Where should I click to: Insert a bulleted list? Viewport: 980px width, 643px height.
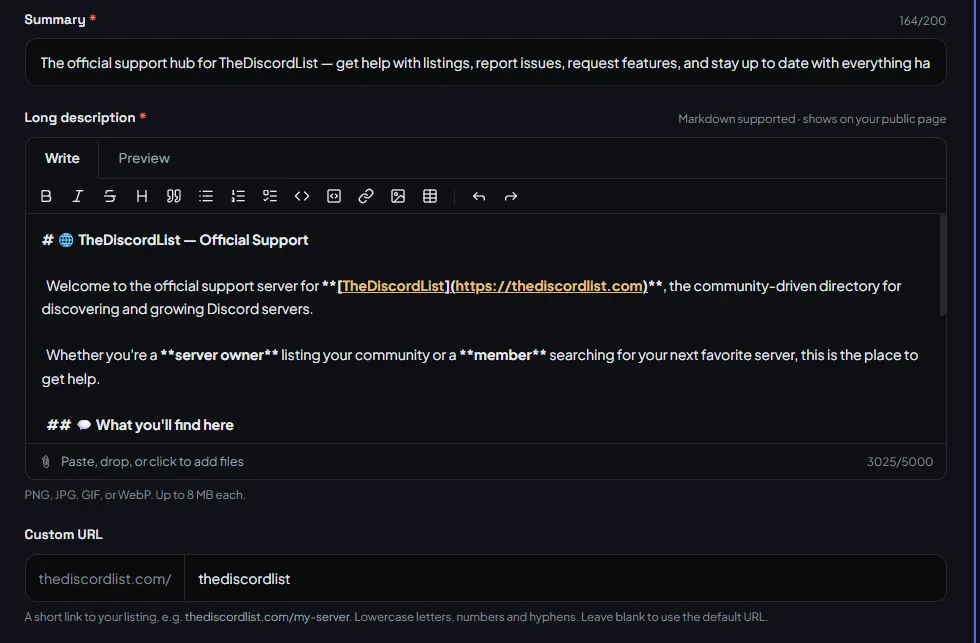(x=206, y=196)
